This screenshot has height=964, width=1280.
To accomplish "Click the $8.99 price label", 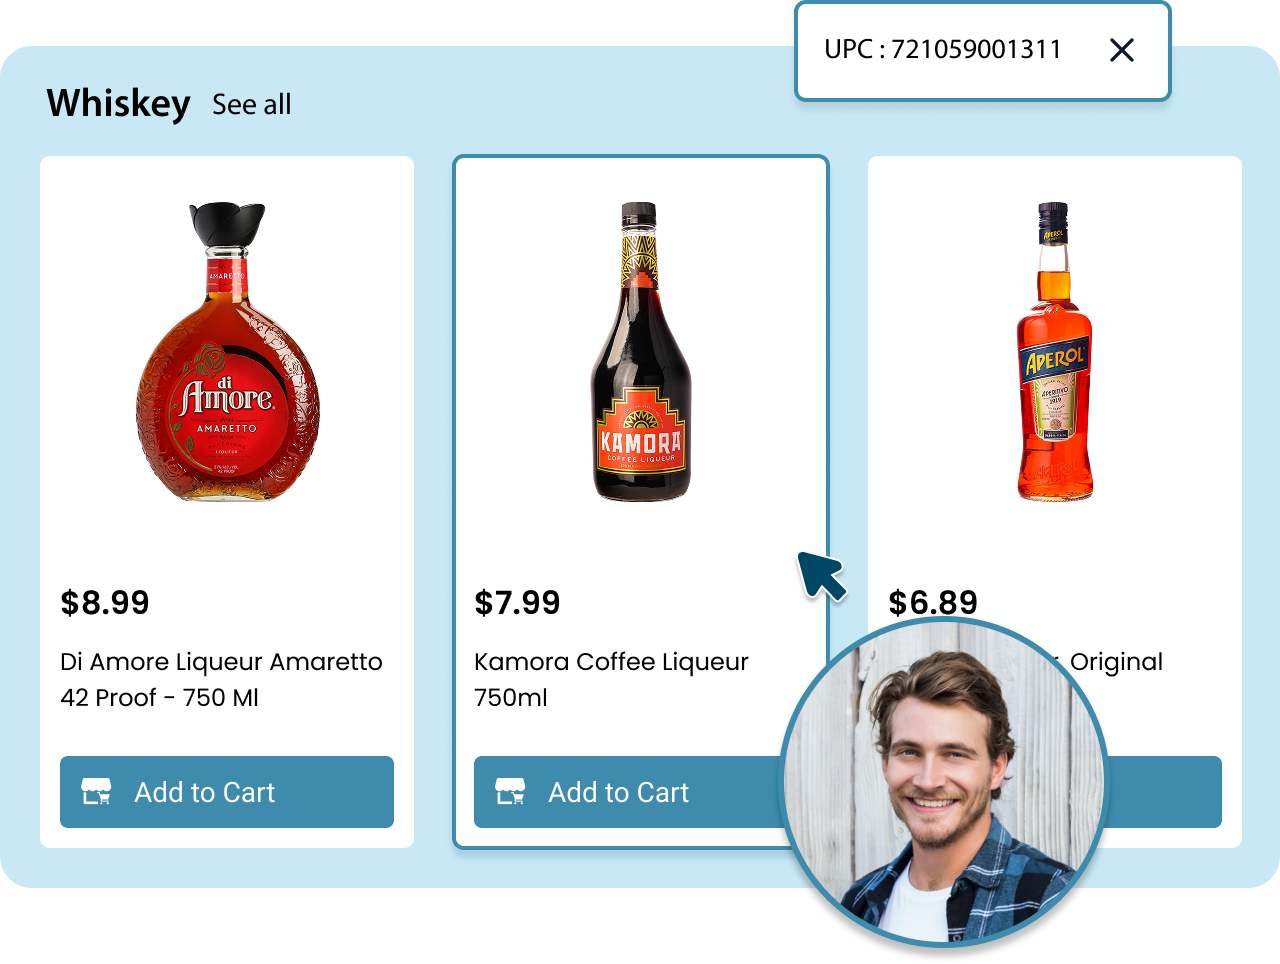I will 105,603.
